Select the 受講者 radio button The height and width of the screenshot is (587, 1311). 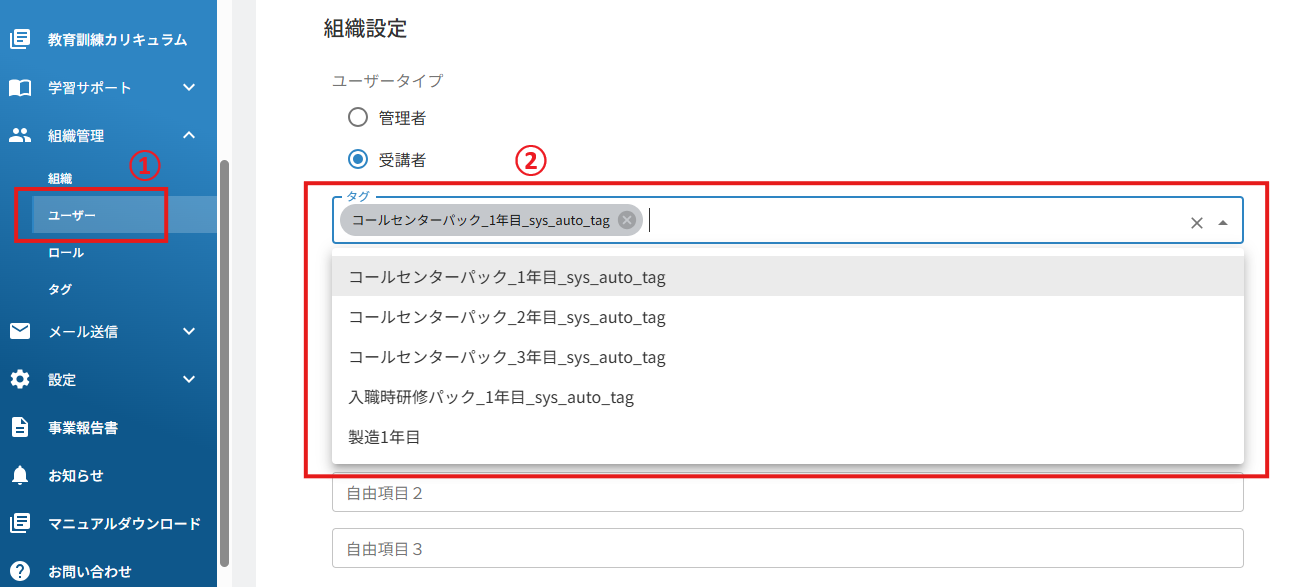click(358, 159)
